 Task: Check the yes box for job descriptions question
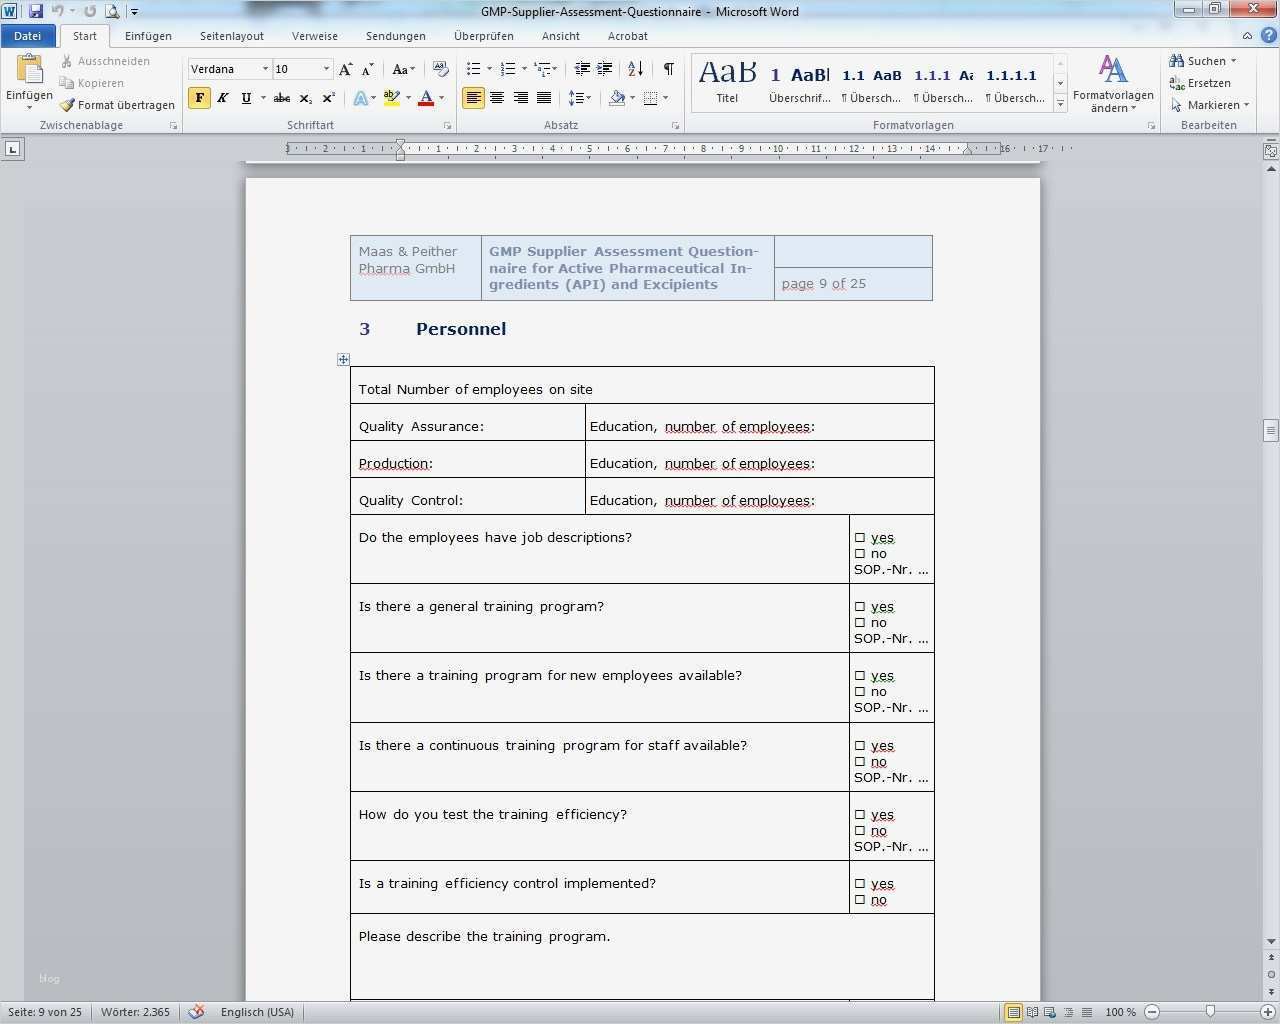[861, 537]
